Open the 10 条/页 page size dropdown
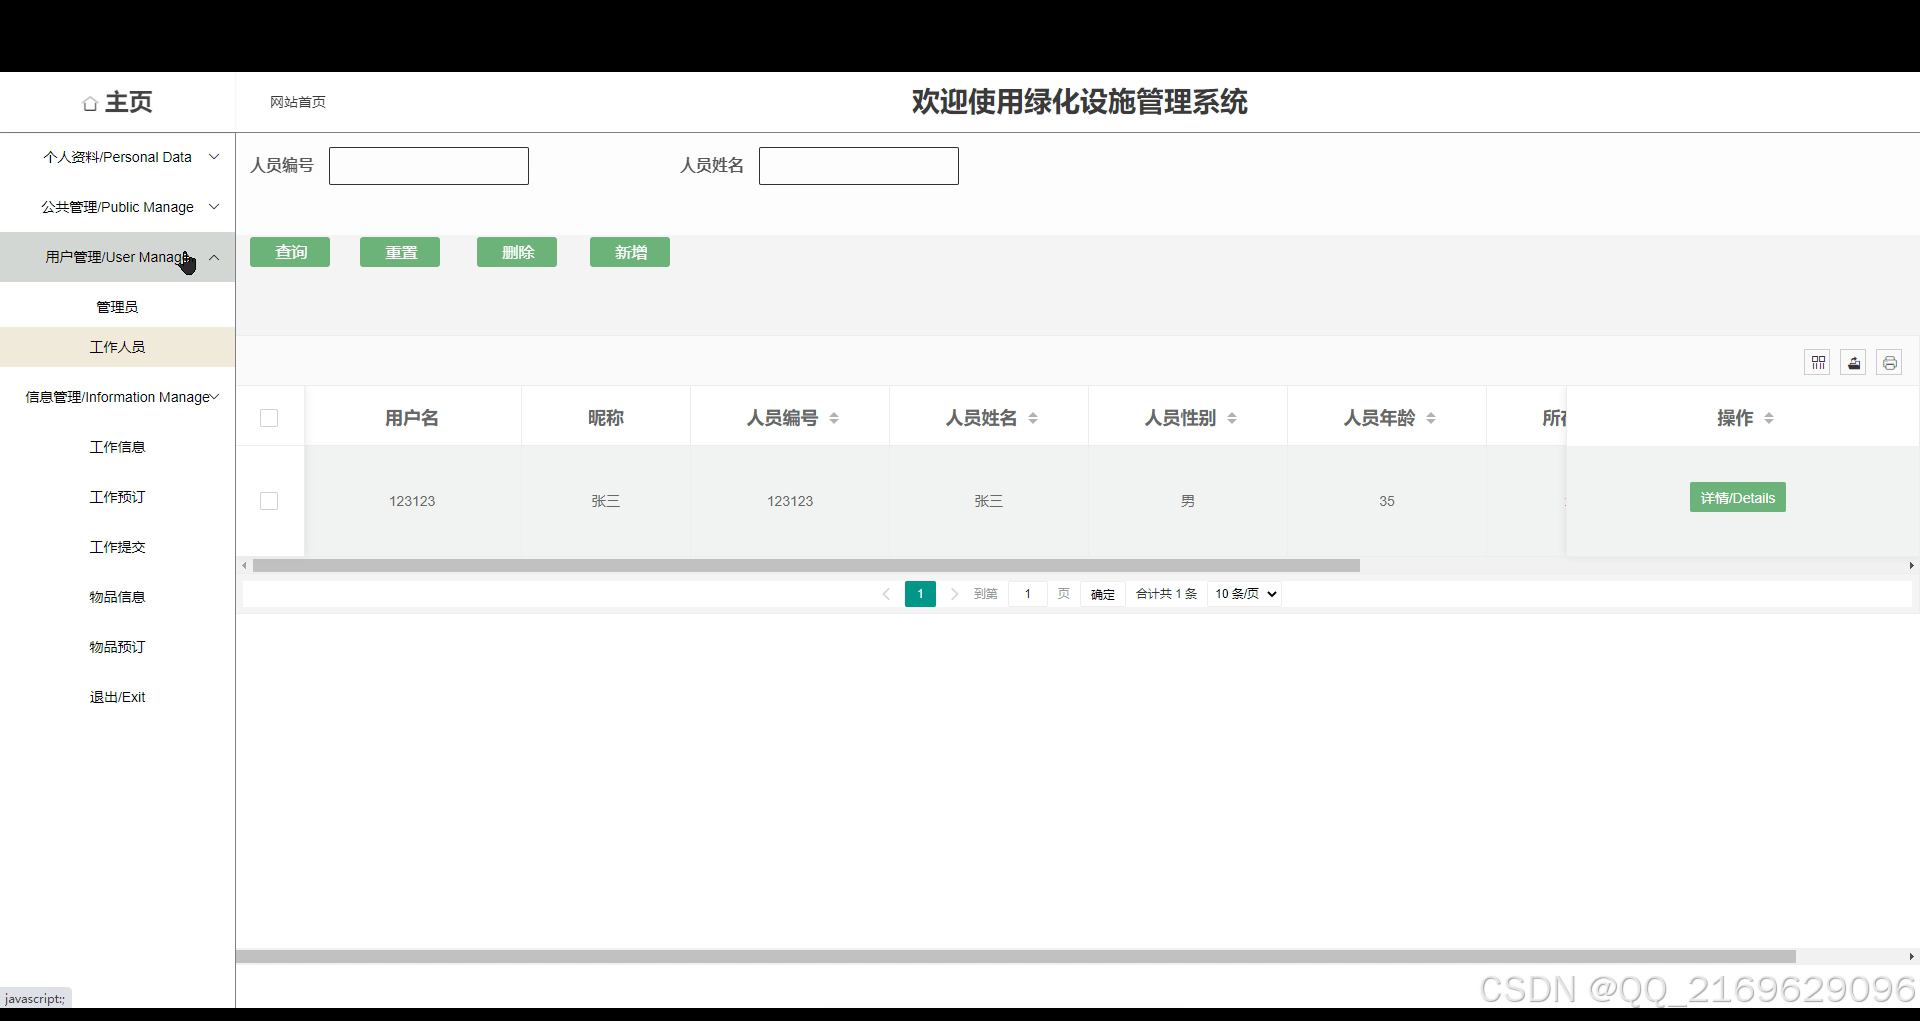1920x1021 pixels. pos(1244,594)
